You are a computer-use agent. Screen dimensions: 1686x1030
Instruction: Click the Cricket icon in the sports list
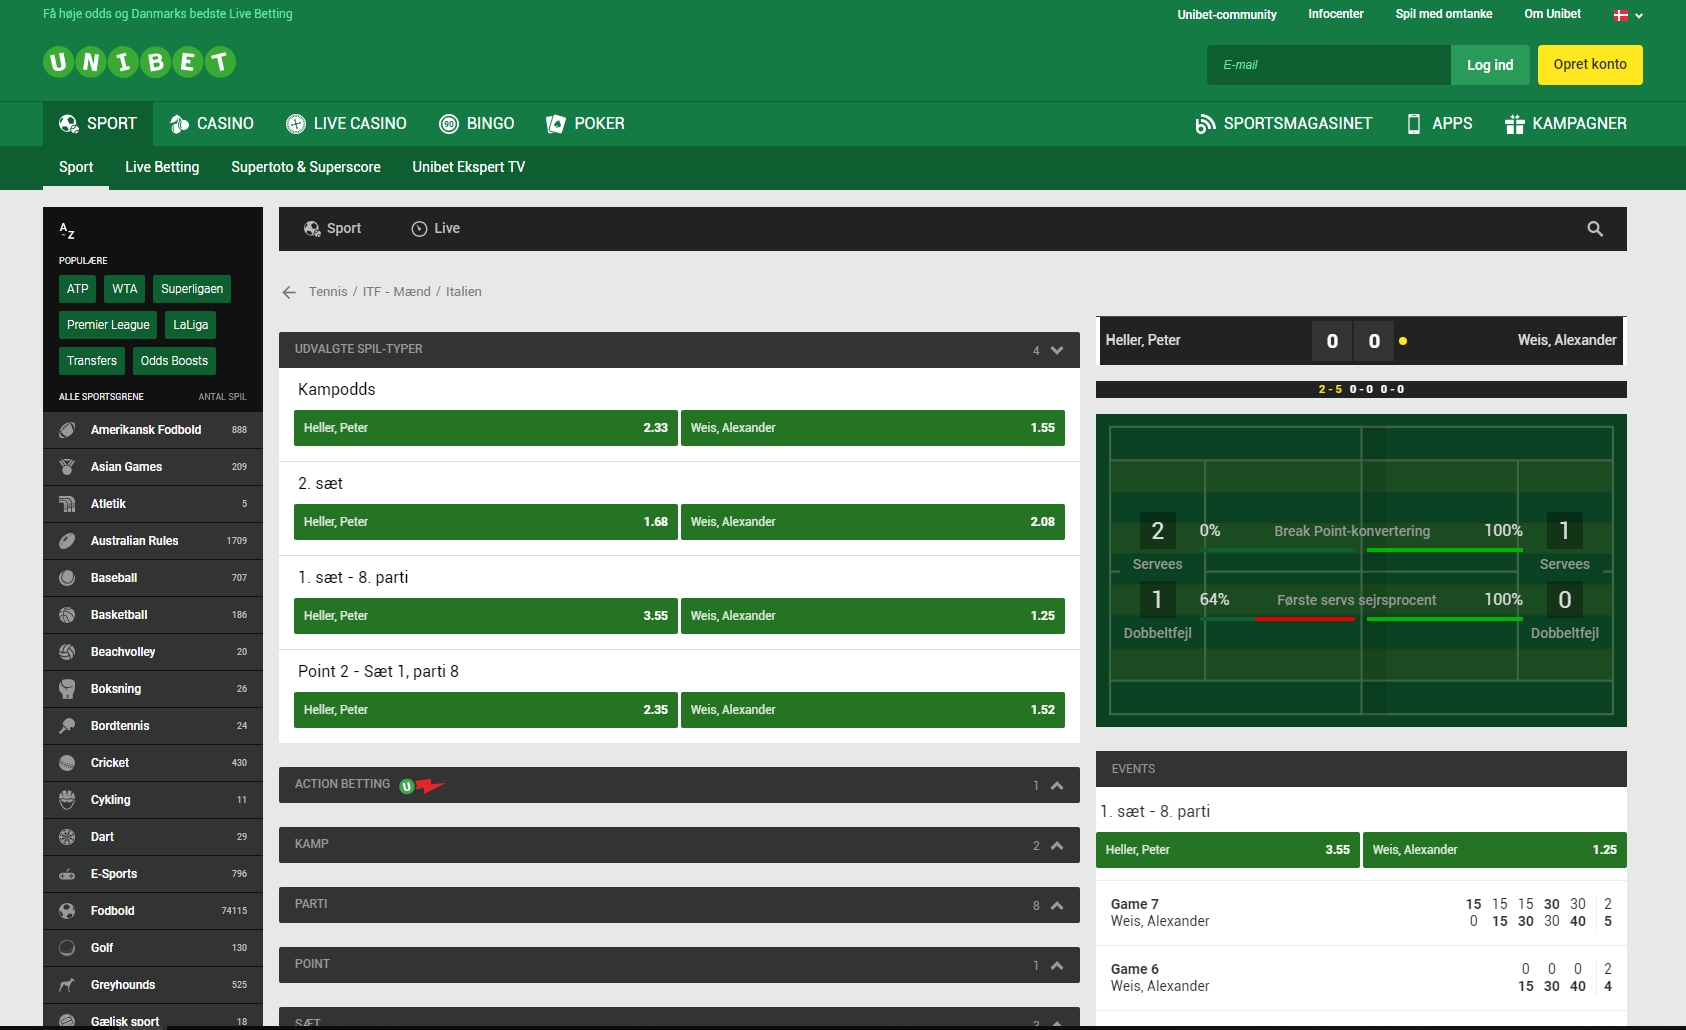(x=67, y=762)
